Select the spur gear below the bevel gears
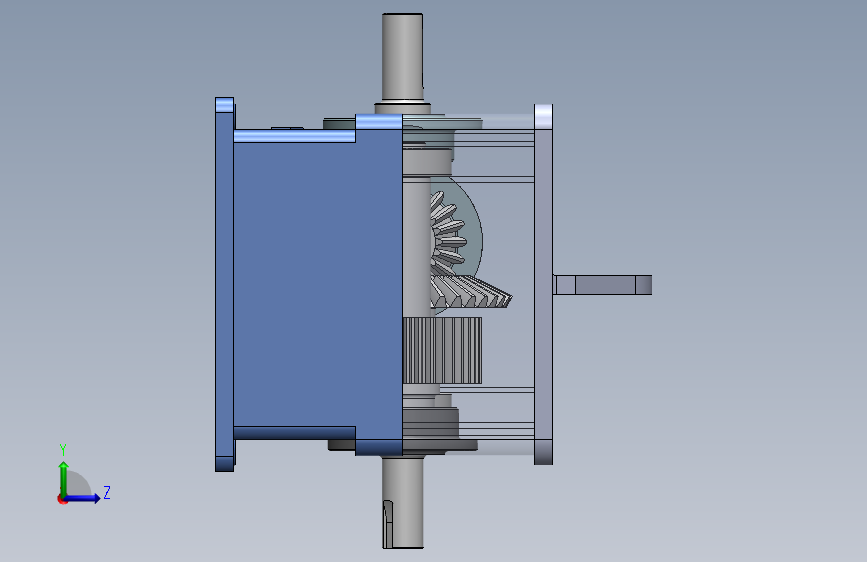 tap(442, 351)
